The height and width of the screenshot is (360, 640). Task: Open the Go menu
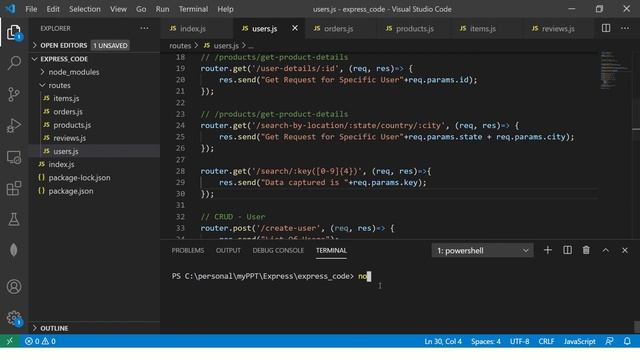point(141,9)
